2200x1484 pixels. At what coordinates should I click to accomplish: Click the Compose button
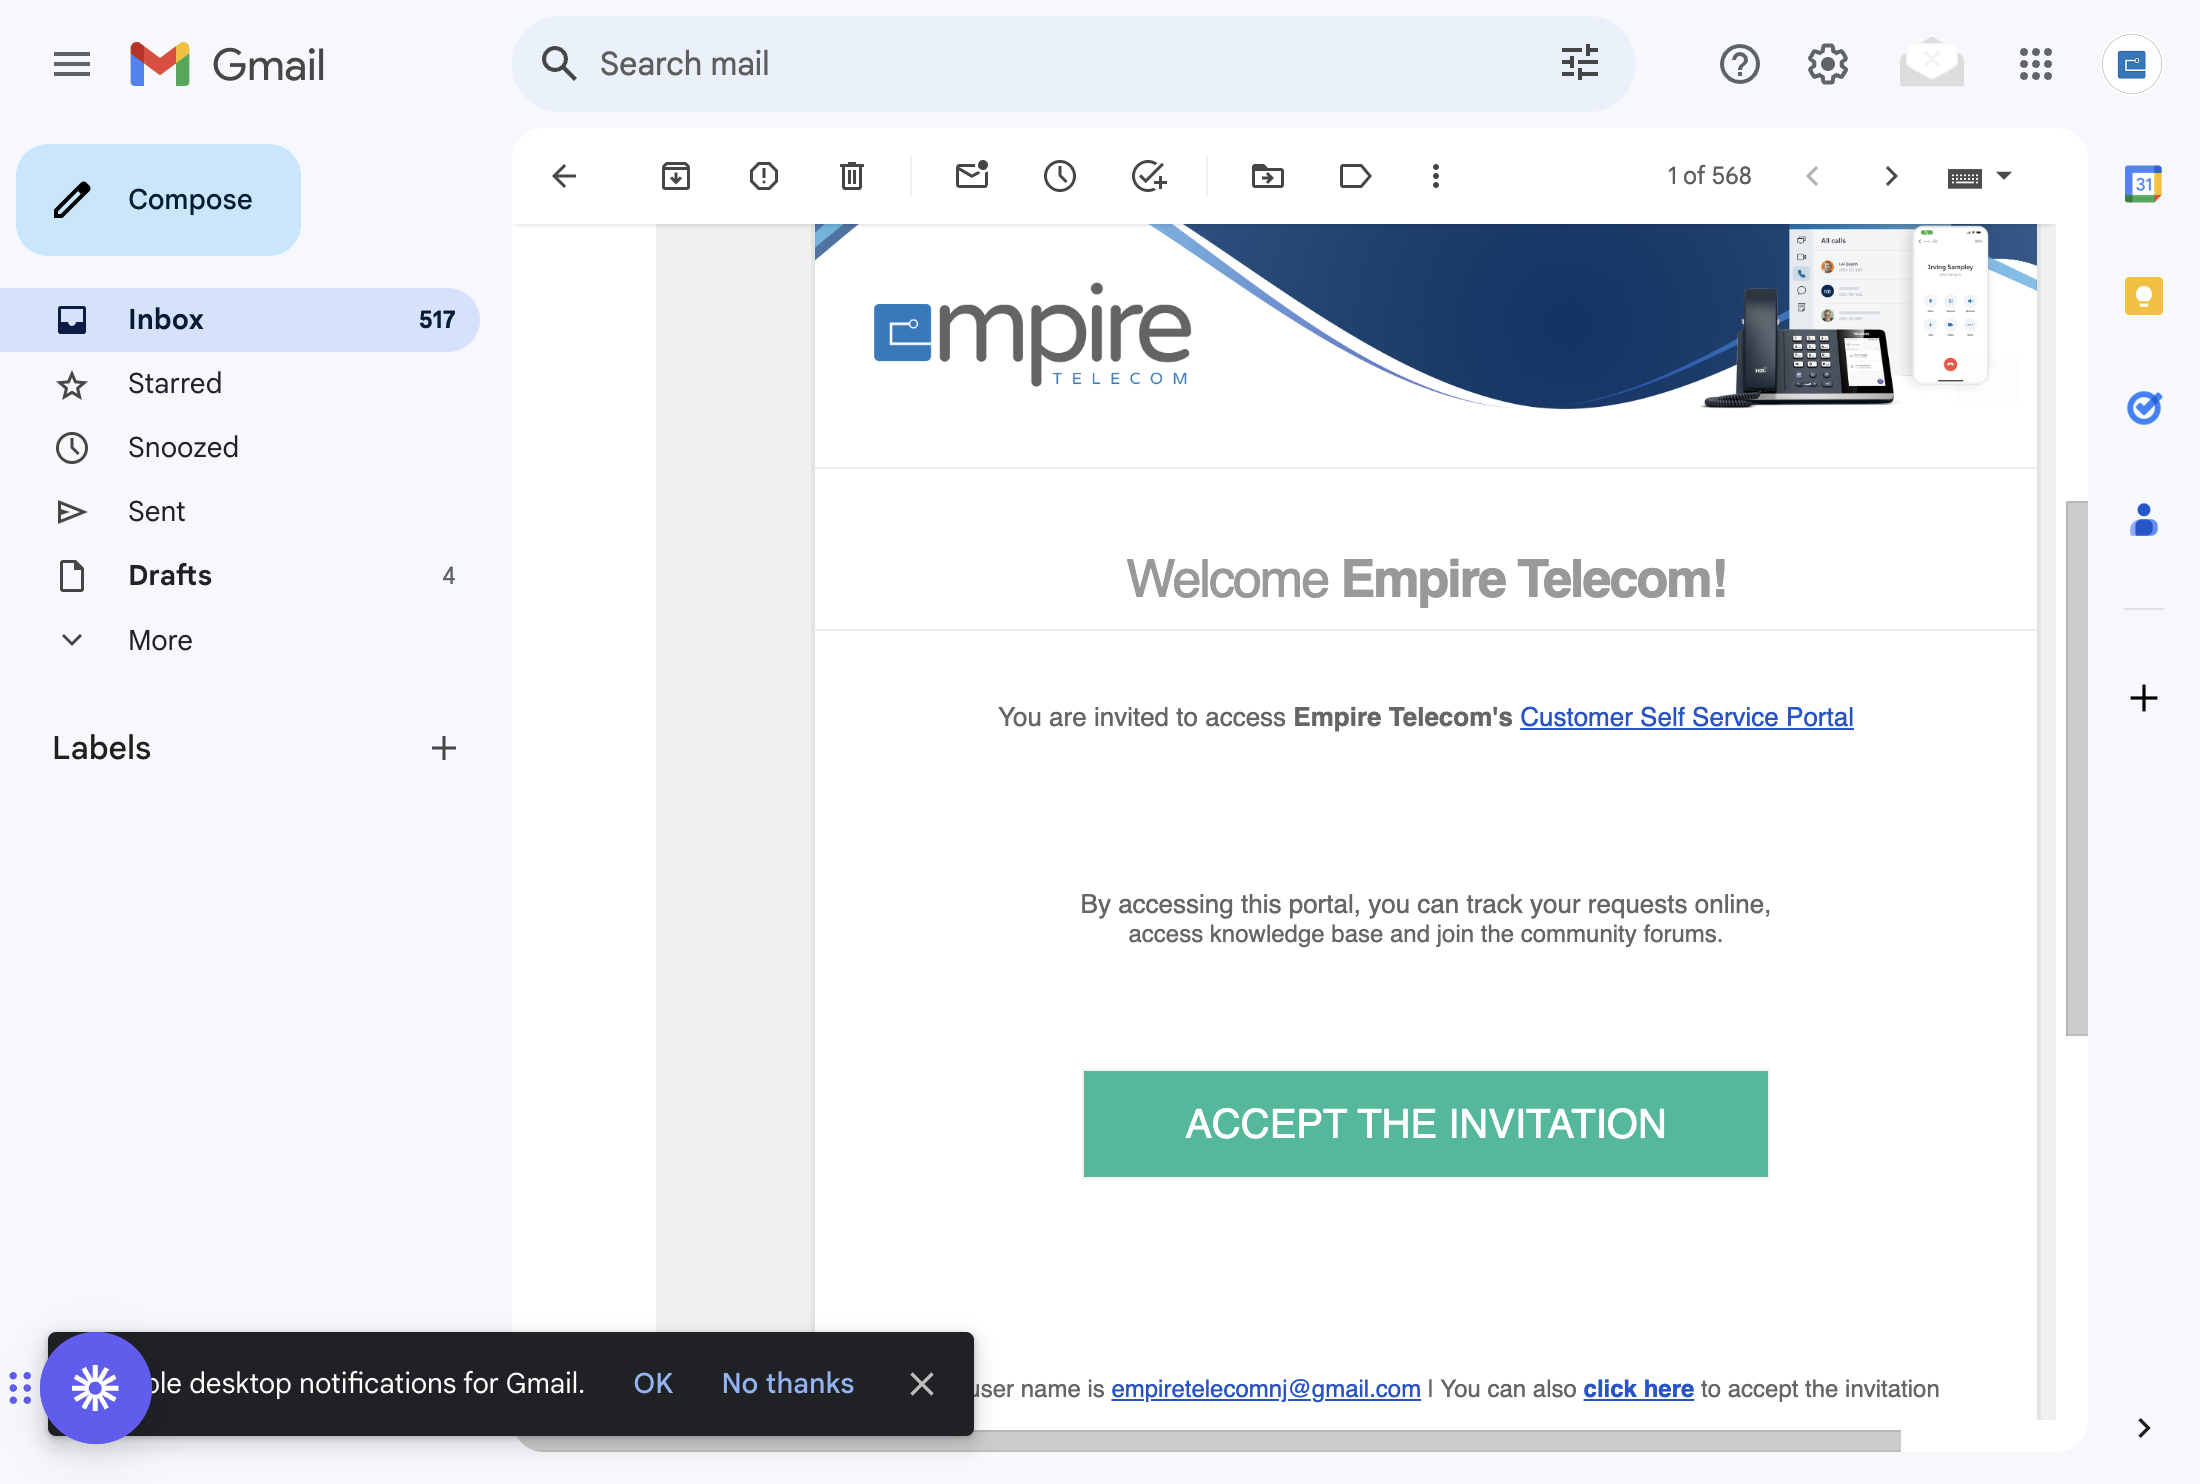158,200
